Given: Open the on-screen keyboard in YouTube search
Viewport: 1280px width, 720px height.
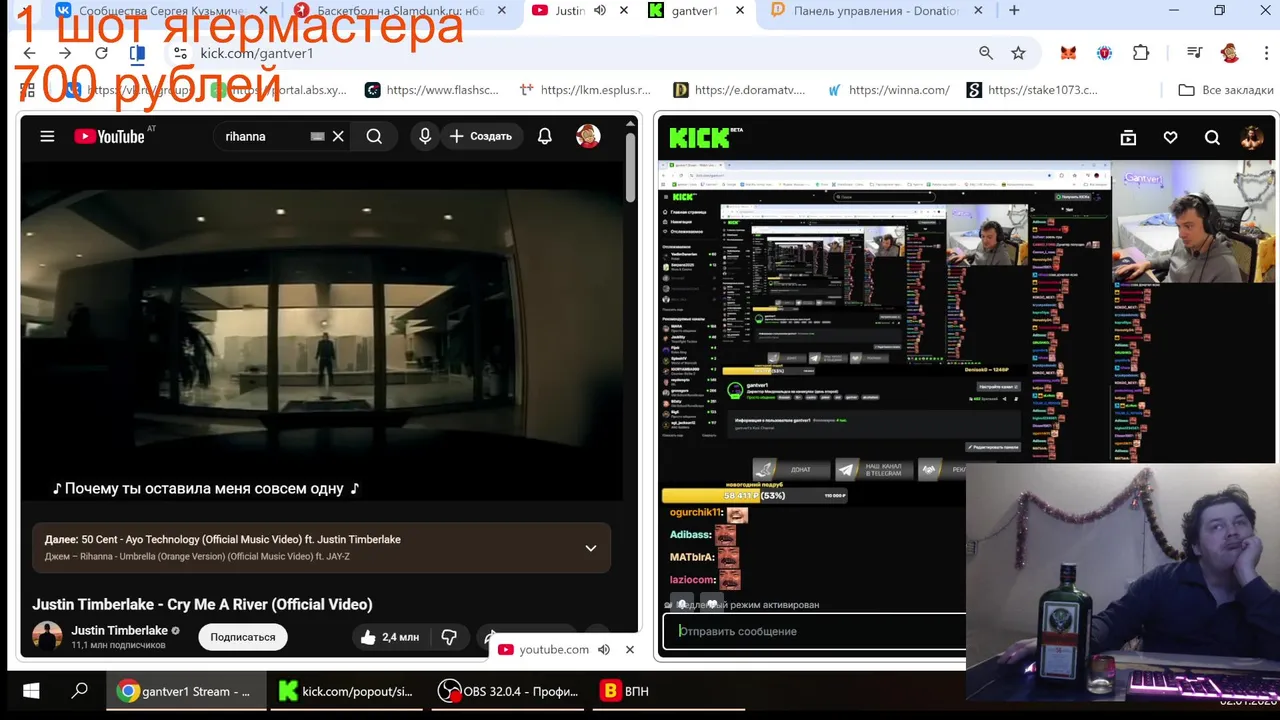Looking at the screenshot, I should pyautogui.click(x=318, y=136).
